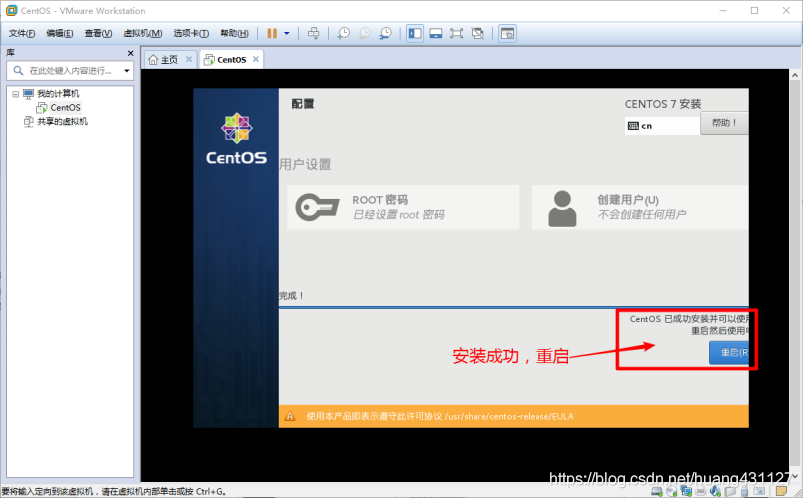Click the network adapter status icon
The image size is (803, 498).
[x=686, y=492]
